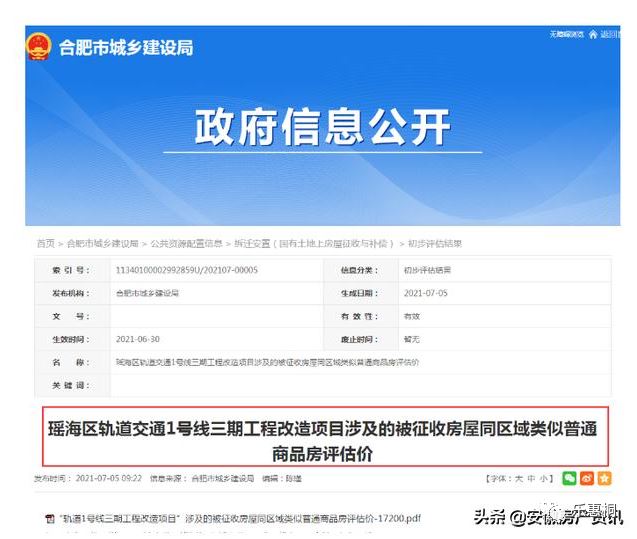Open the 17200.pdf attachment link

(241, 517)
